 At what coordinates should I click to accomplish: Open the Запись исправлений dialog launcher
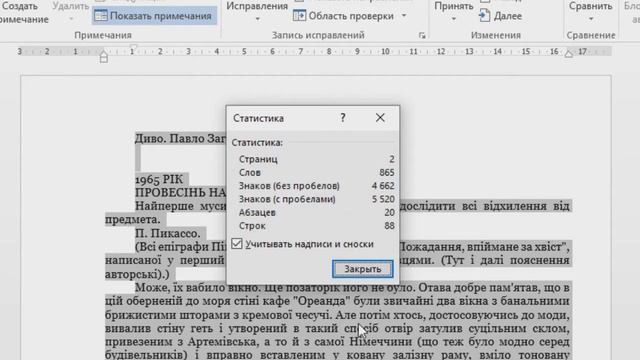[422, 36]
